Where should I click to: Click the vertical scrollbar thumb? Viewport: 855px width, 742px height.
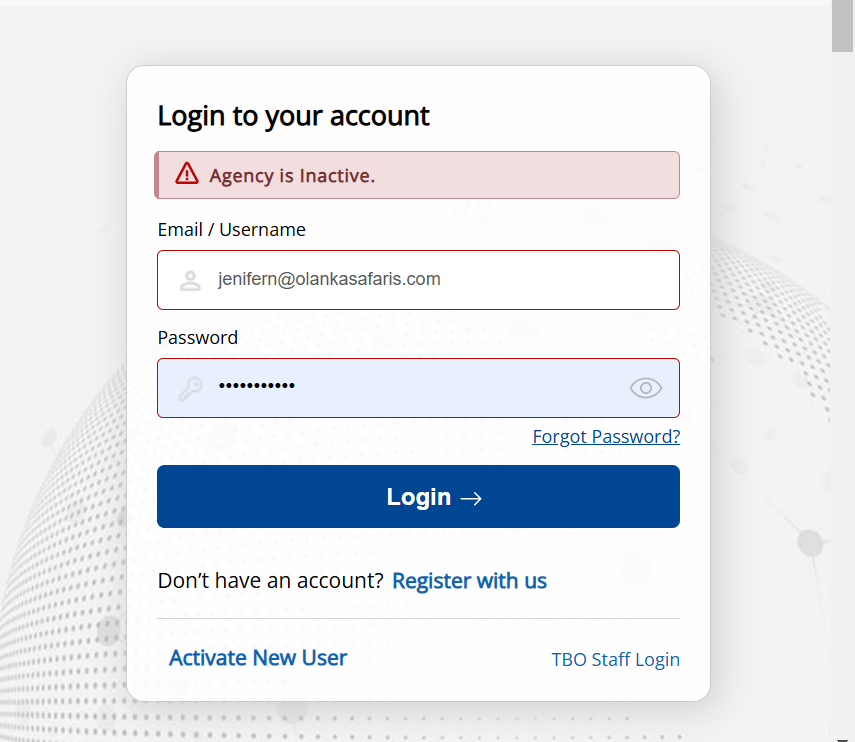click(842, 26)
